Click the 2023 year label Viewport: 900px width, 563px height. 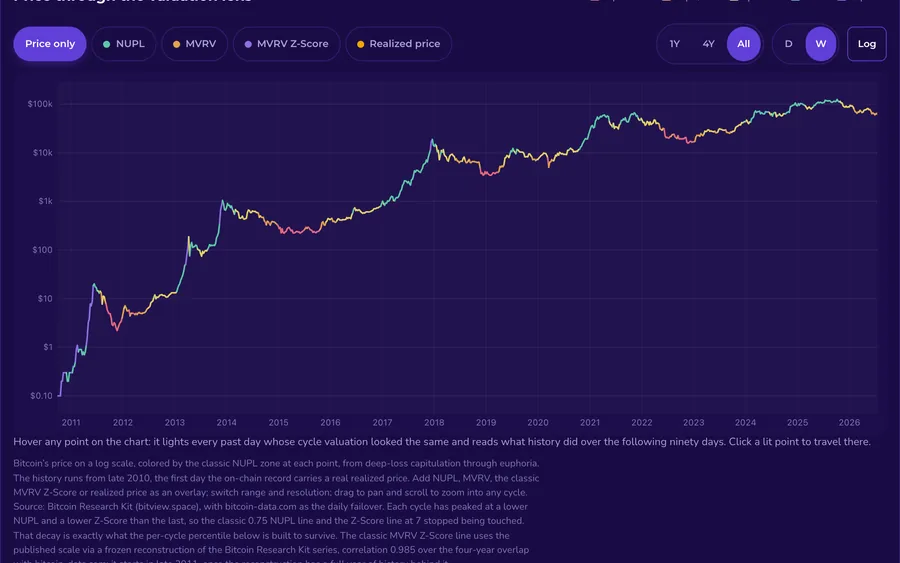pyautogui.click(x=693, y=422)
